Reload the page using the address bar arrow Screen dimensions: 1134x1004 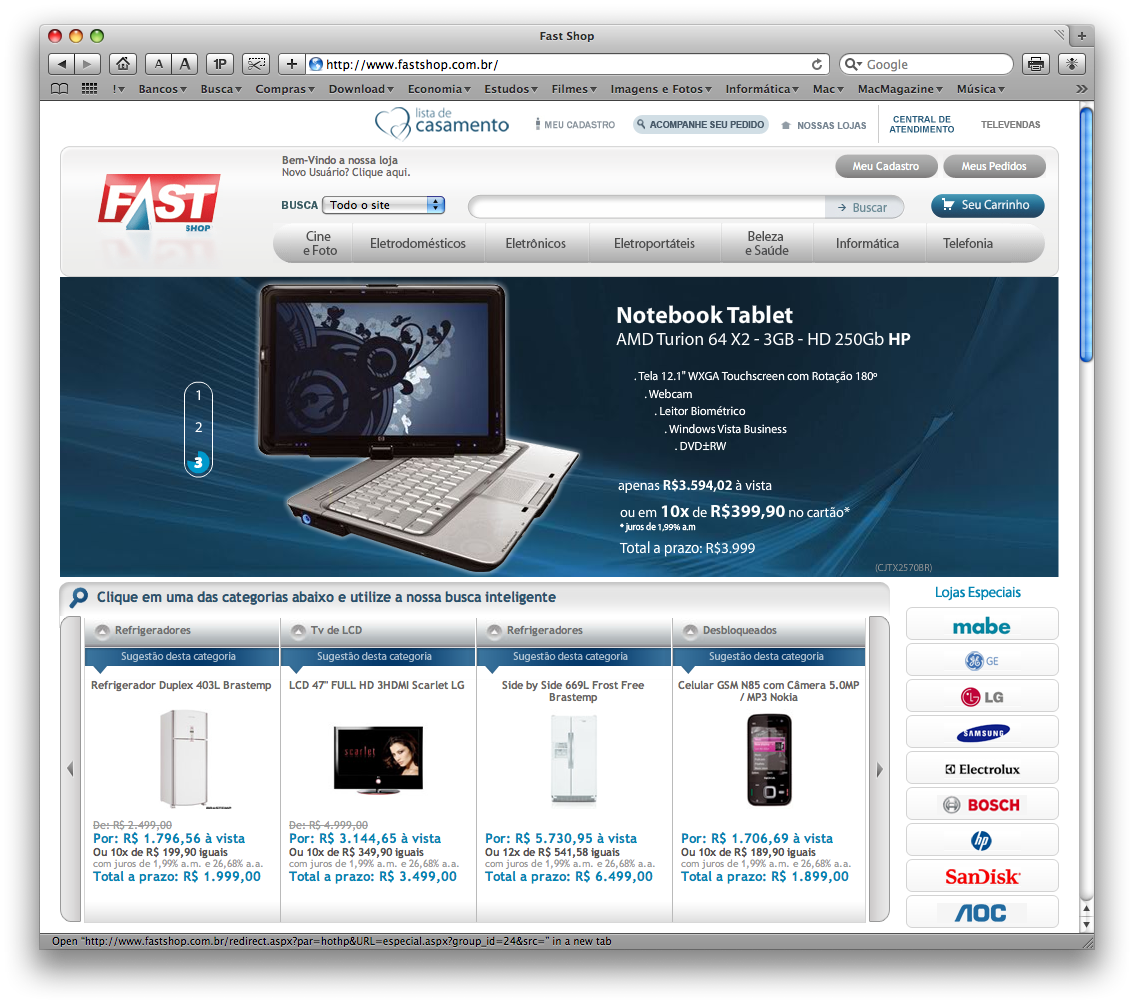pos(817,64)
